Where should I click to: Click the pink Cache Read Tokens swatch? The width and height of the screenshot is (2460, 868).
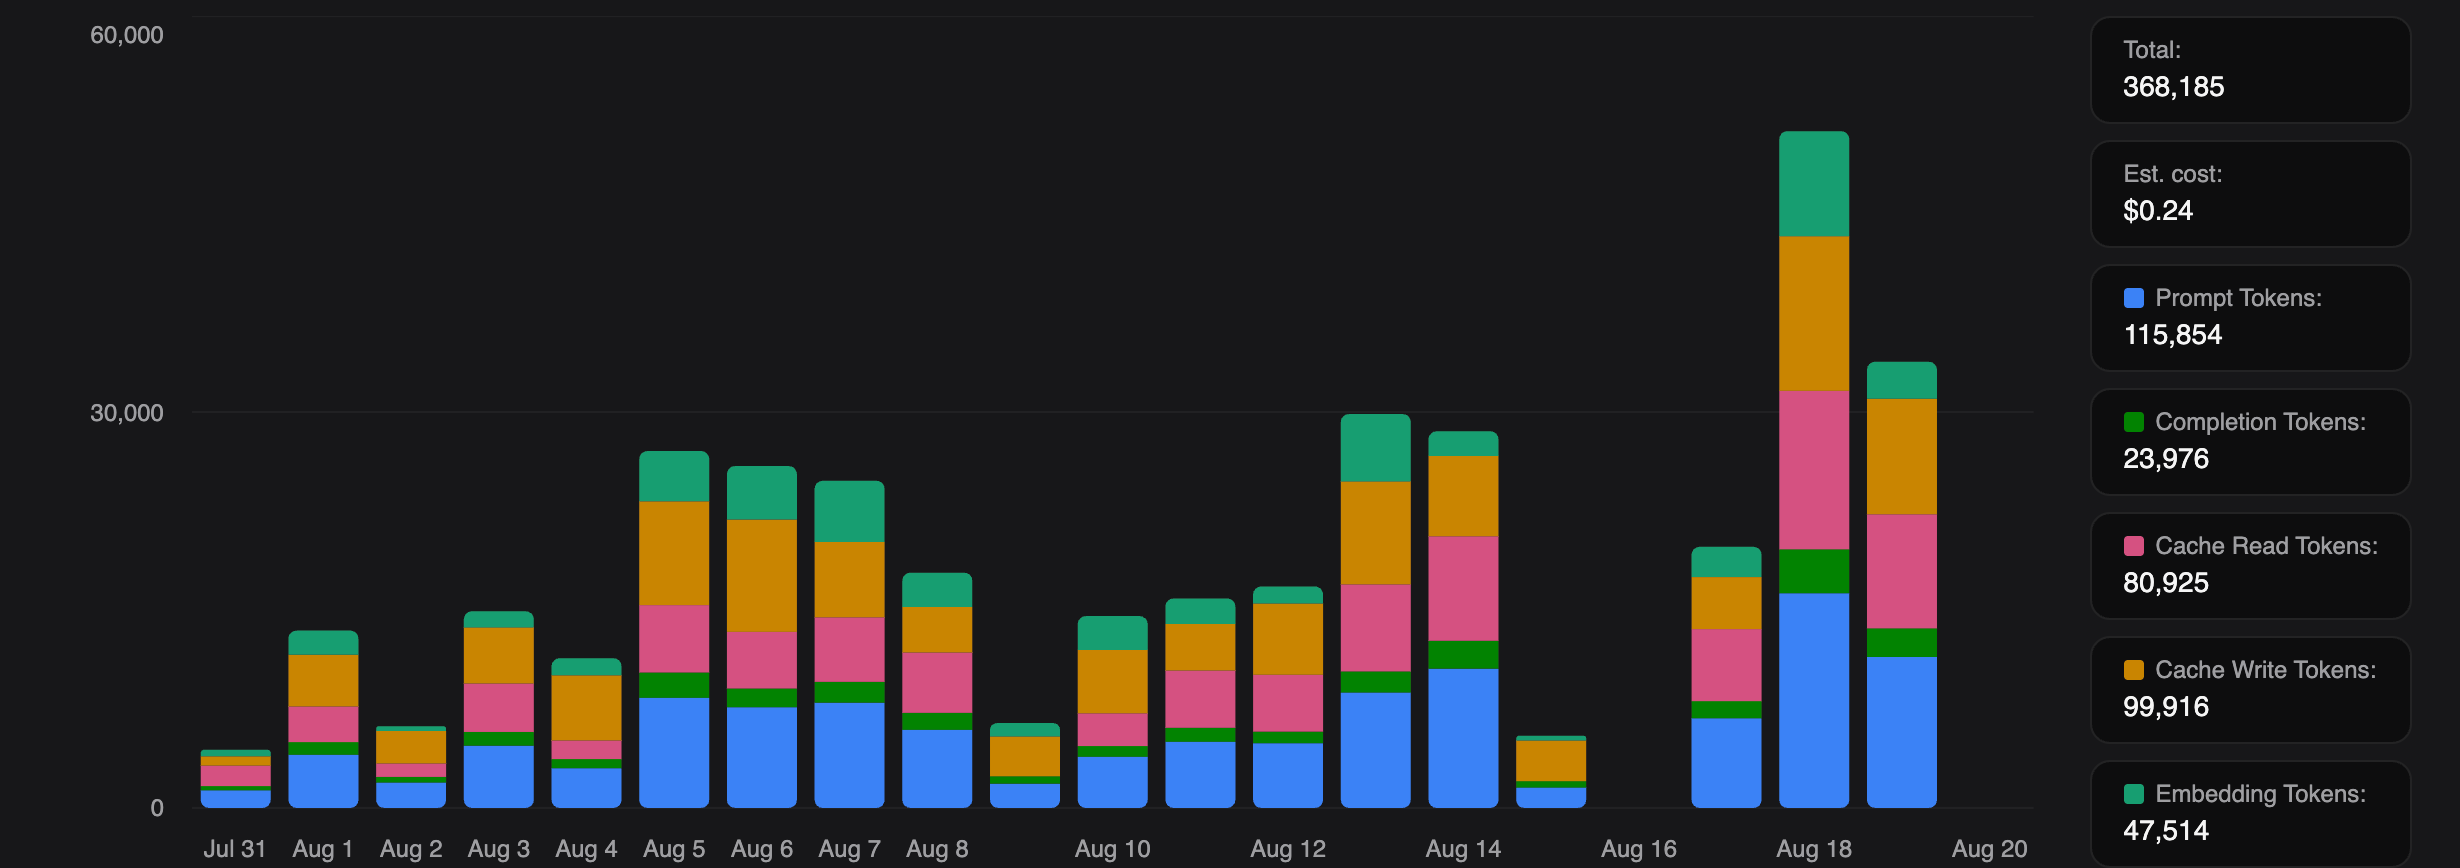coord(2133,546)
